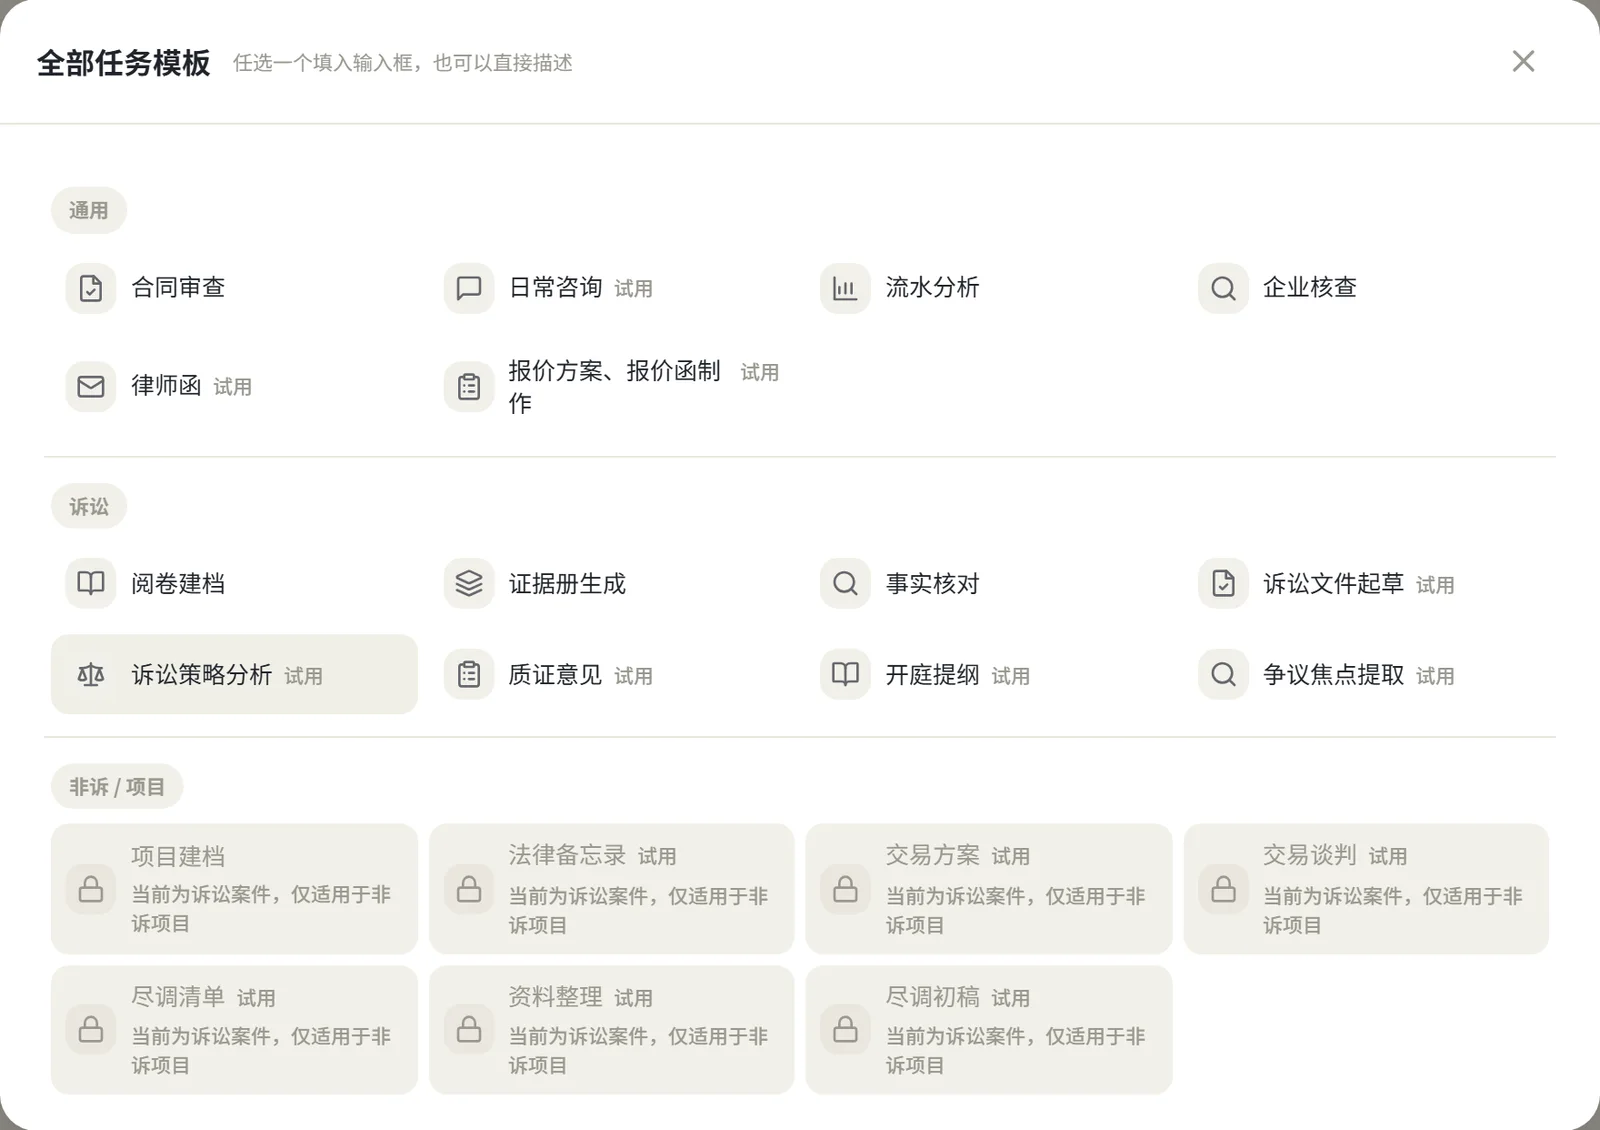
Task: Click the lock icon on 交易谈判
Action: [x=1223, y=889]
